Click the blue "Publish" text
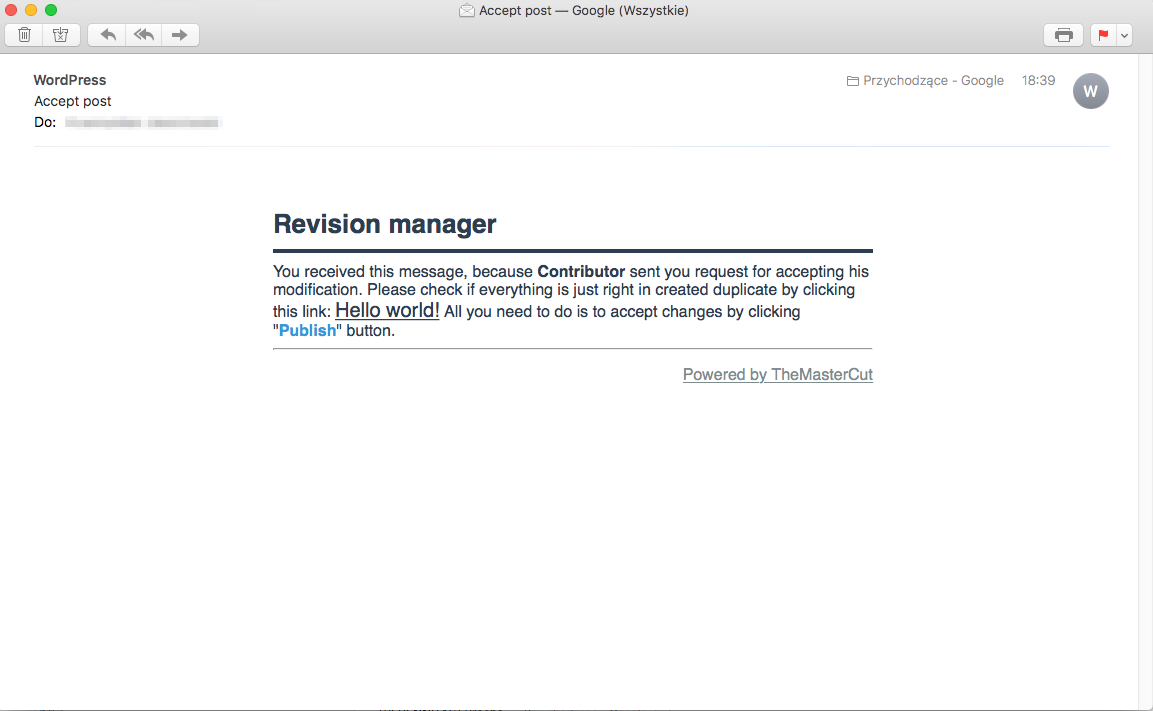 click(x=307, y=331)
